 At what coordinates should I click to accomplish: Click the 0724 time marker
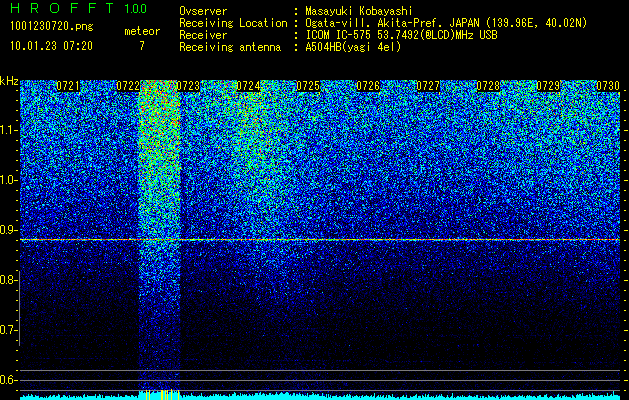pos(248,86)
